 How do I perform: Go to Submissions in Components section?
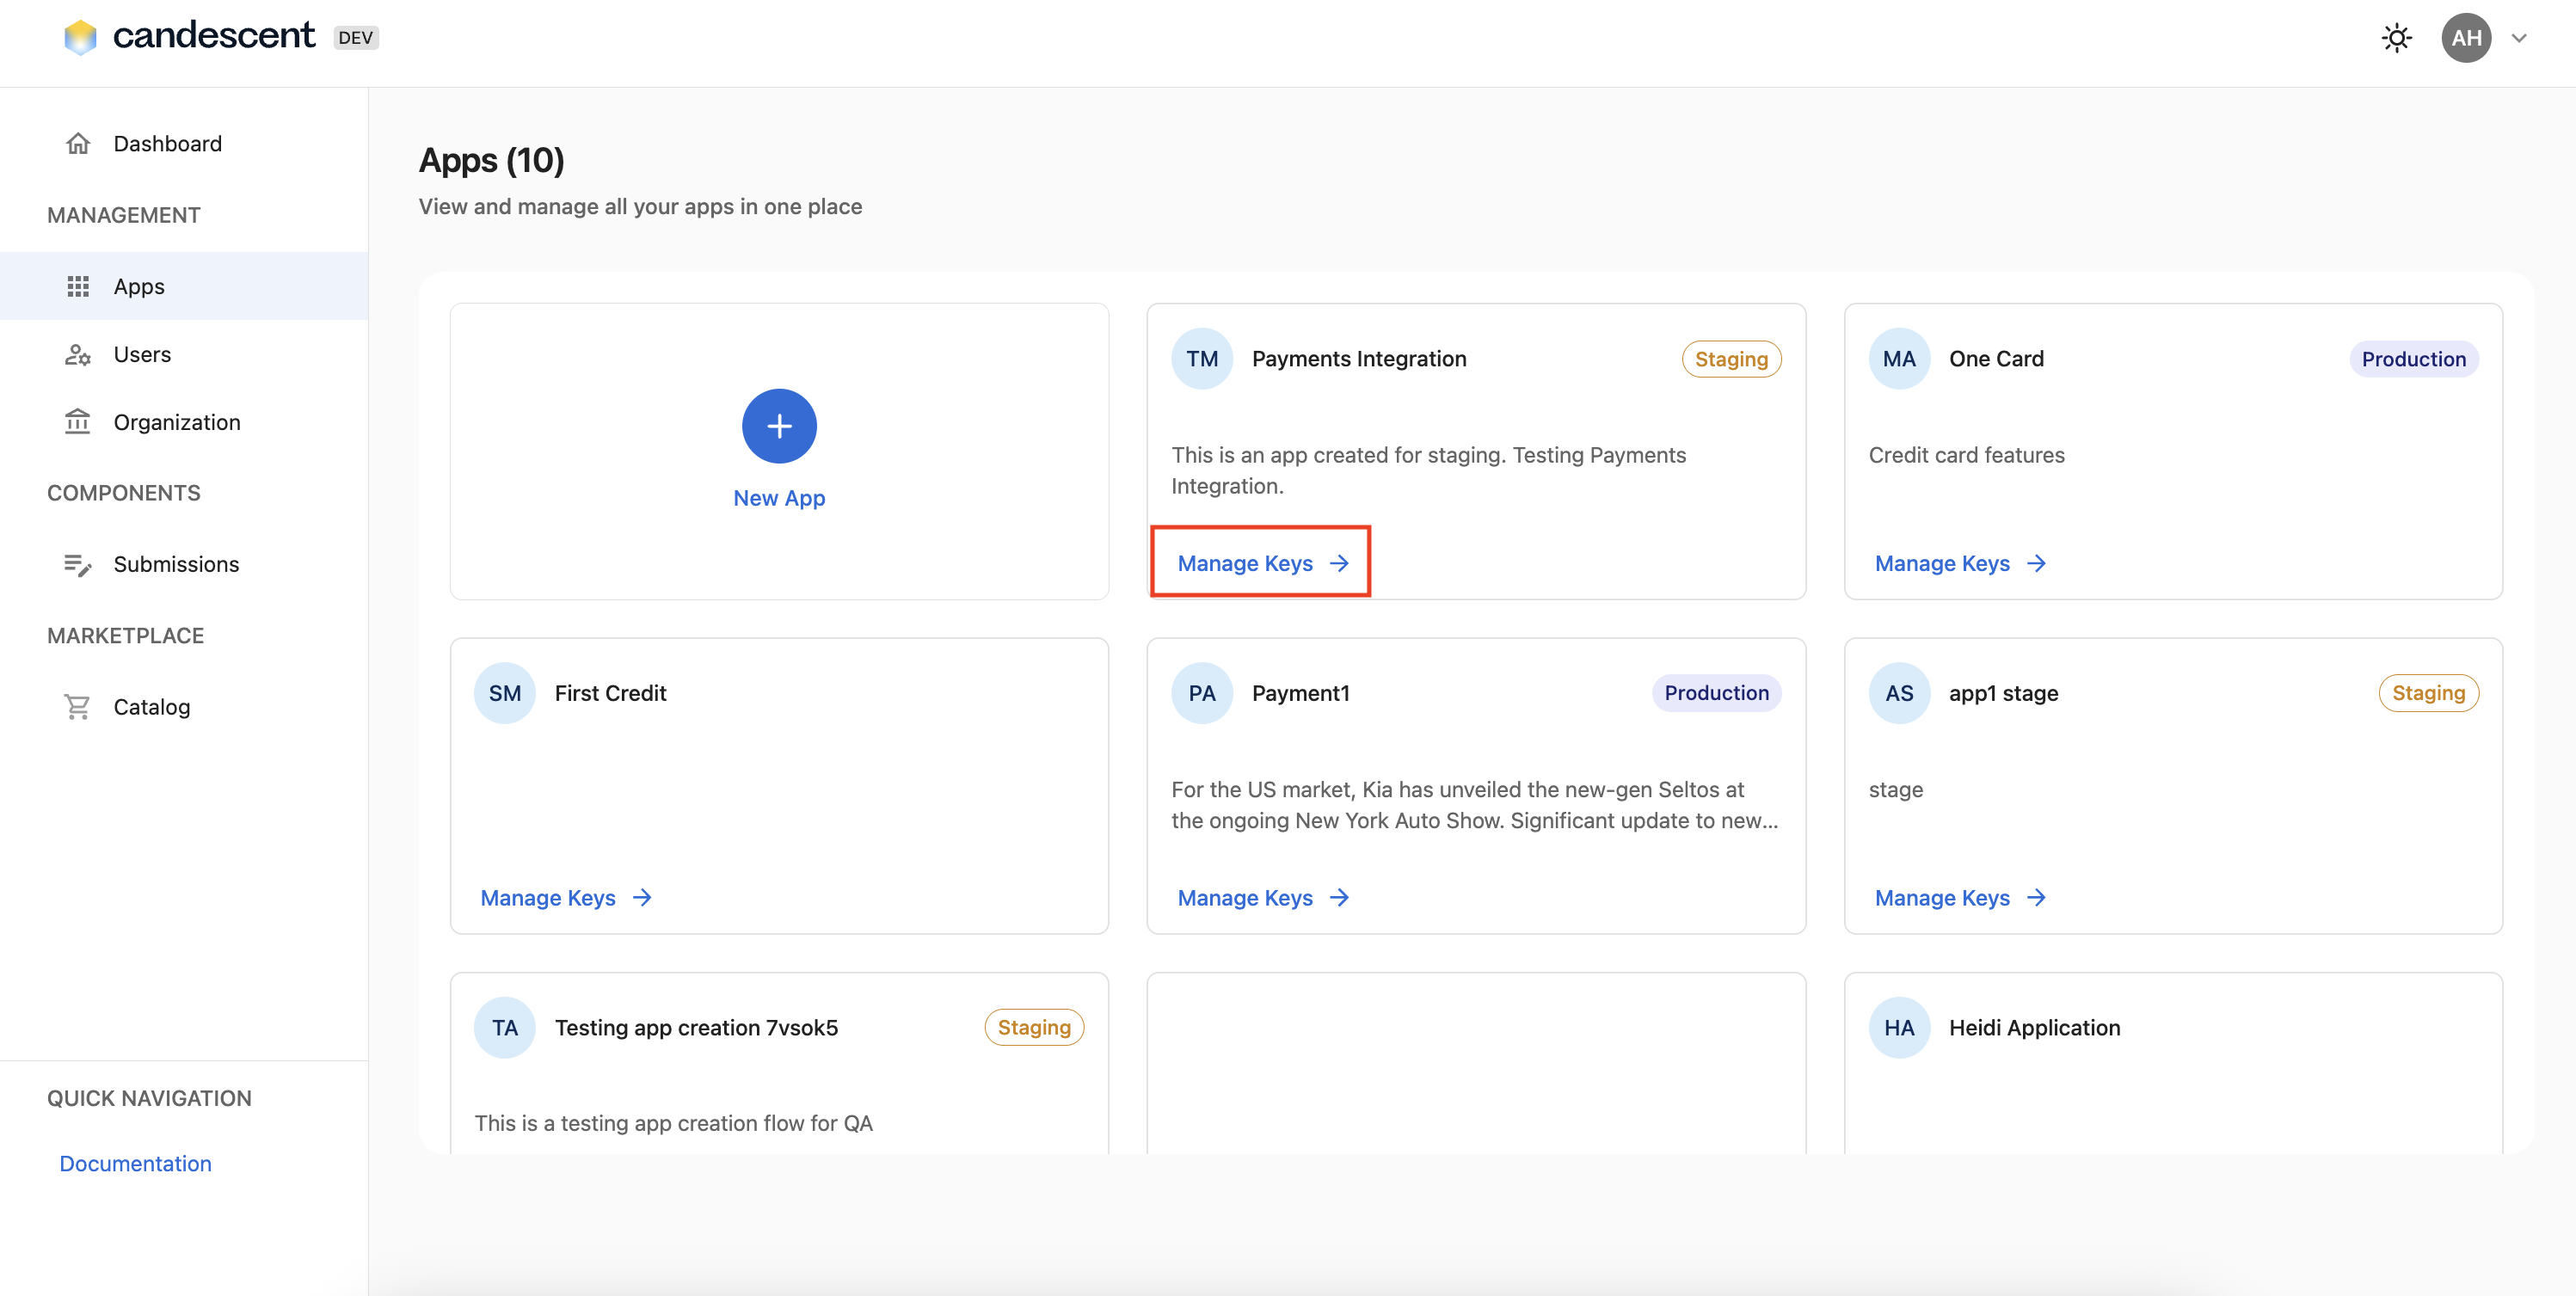tap(176, 564)
